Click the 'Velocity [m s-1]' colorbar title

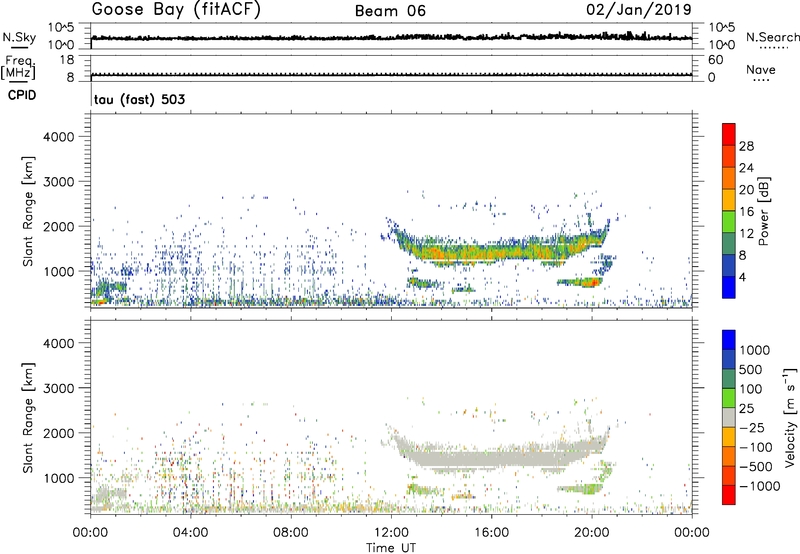point(790,417)
